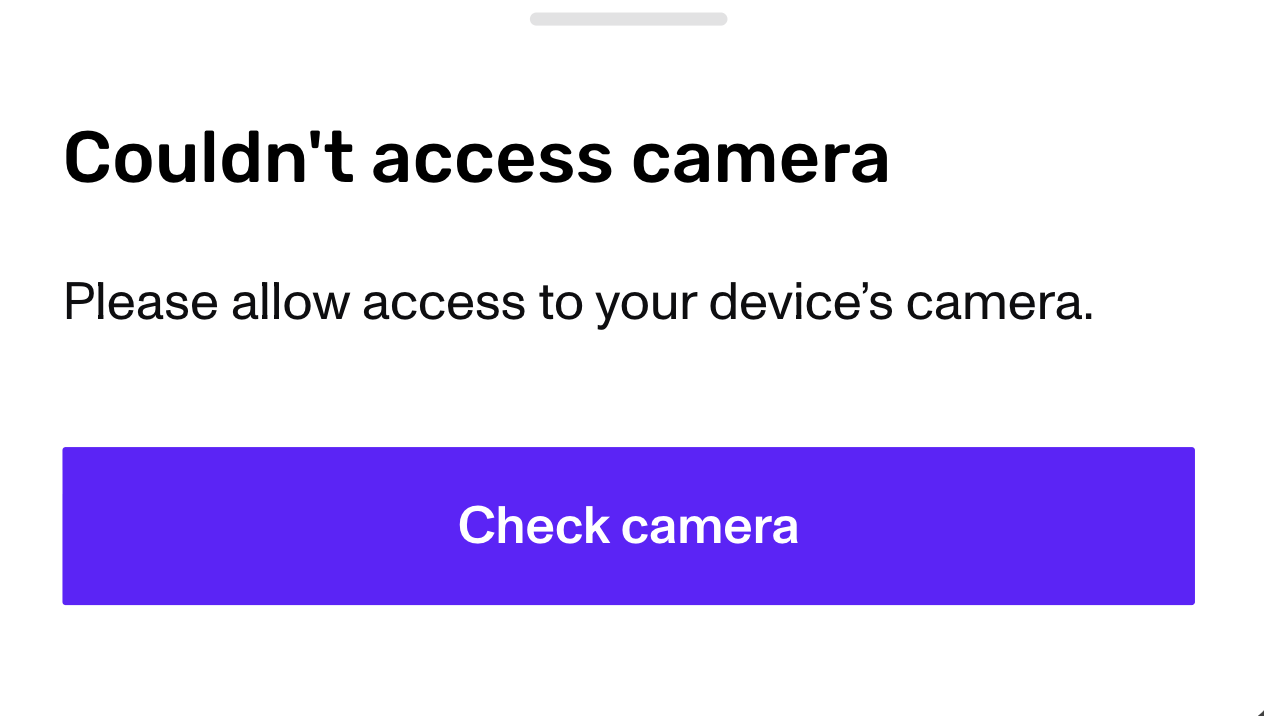Viewport: 1264px width, 716px height.
Task: Click the Couldn't access camera heading
Action: pos(476,155)
